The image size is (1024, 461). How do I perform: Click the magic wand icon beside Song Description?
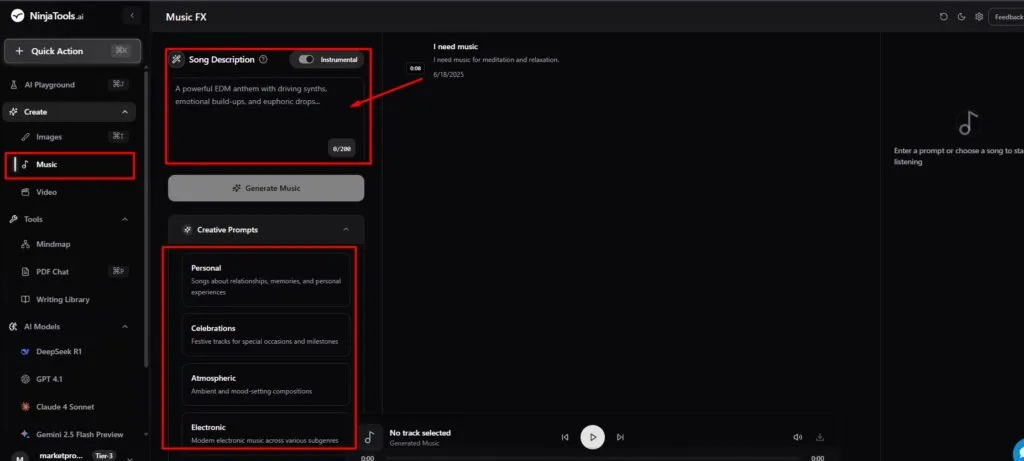pyautogui.click(x=177, y=59)
